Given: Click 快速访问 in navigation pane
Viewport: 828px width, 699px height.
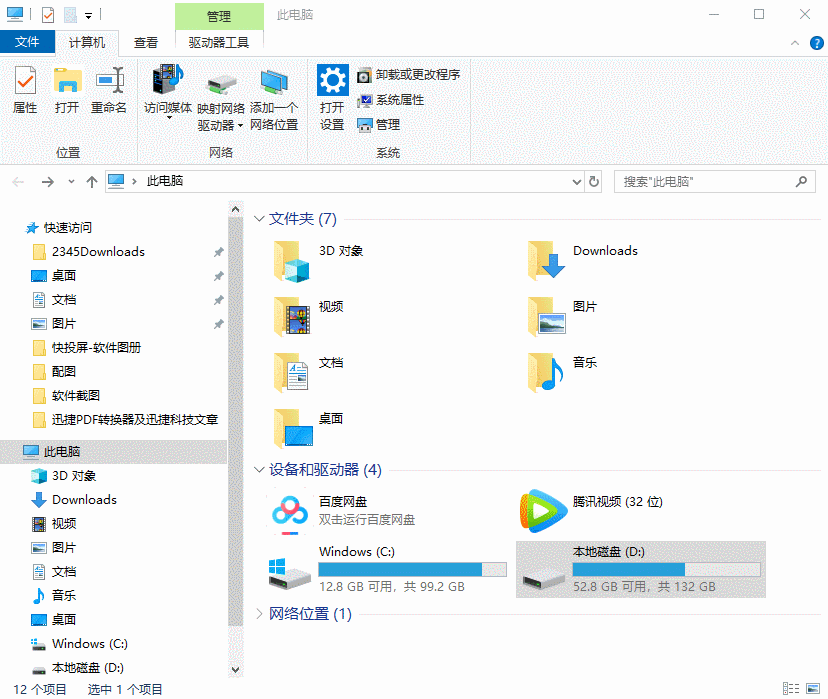Looking at the screenshot, I should point(68,228).
